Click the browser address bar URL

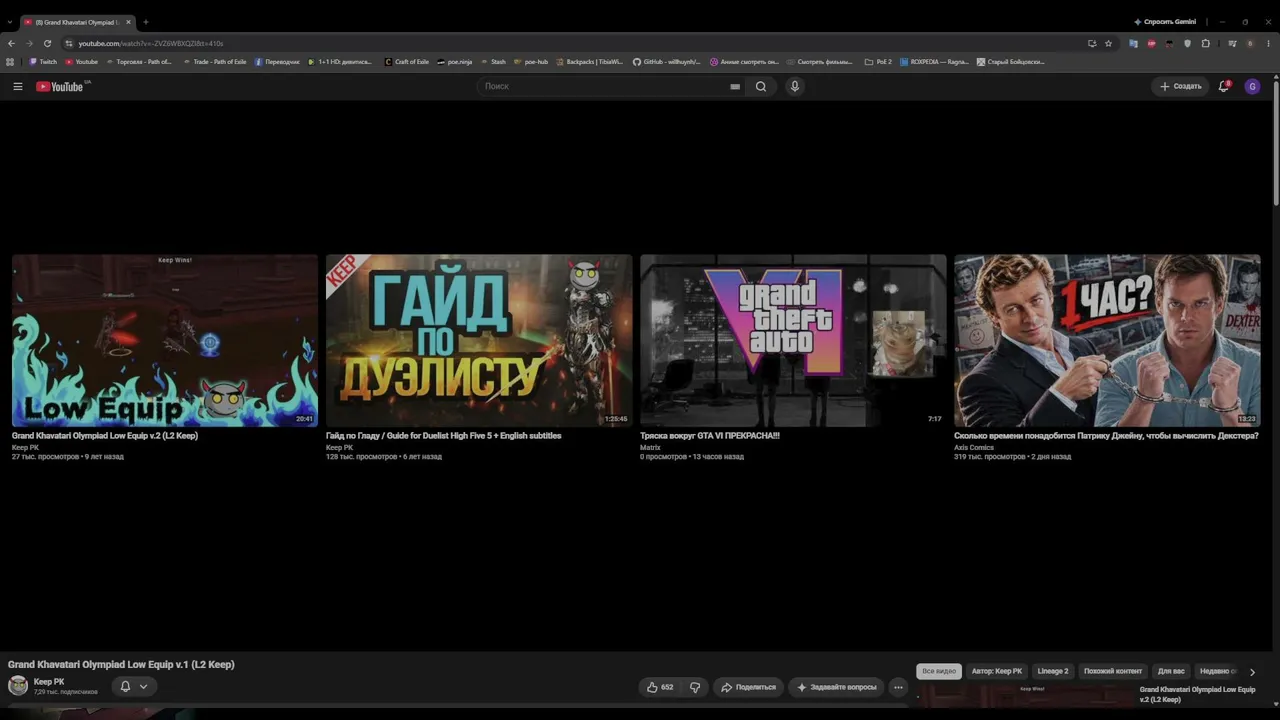[151, 43]
